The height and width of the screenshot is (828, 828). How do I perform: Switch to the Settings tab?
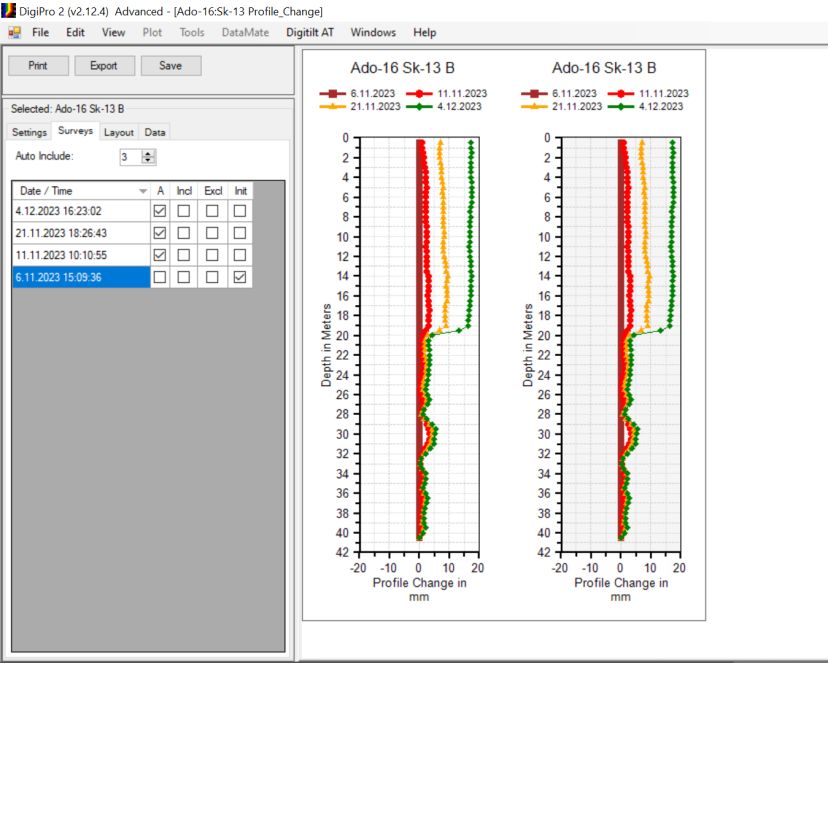point(29,132)
